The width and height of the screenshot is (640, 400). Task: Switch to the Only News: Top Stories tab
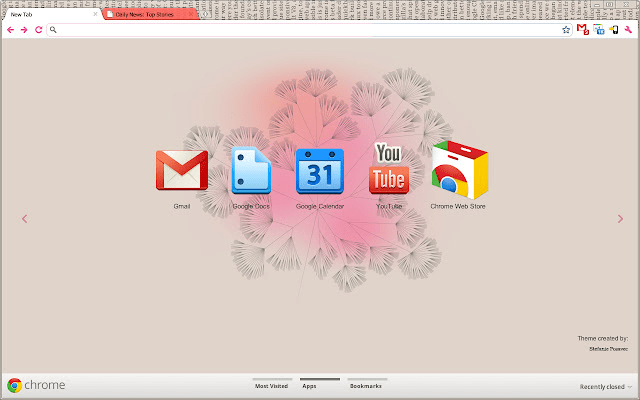point(150,15)
